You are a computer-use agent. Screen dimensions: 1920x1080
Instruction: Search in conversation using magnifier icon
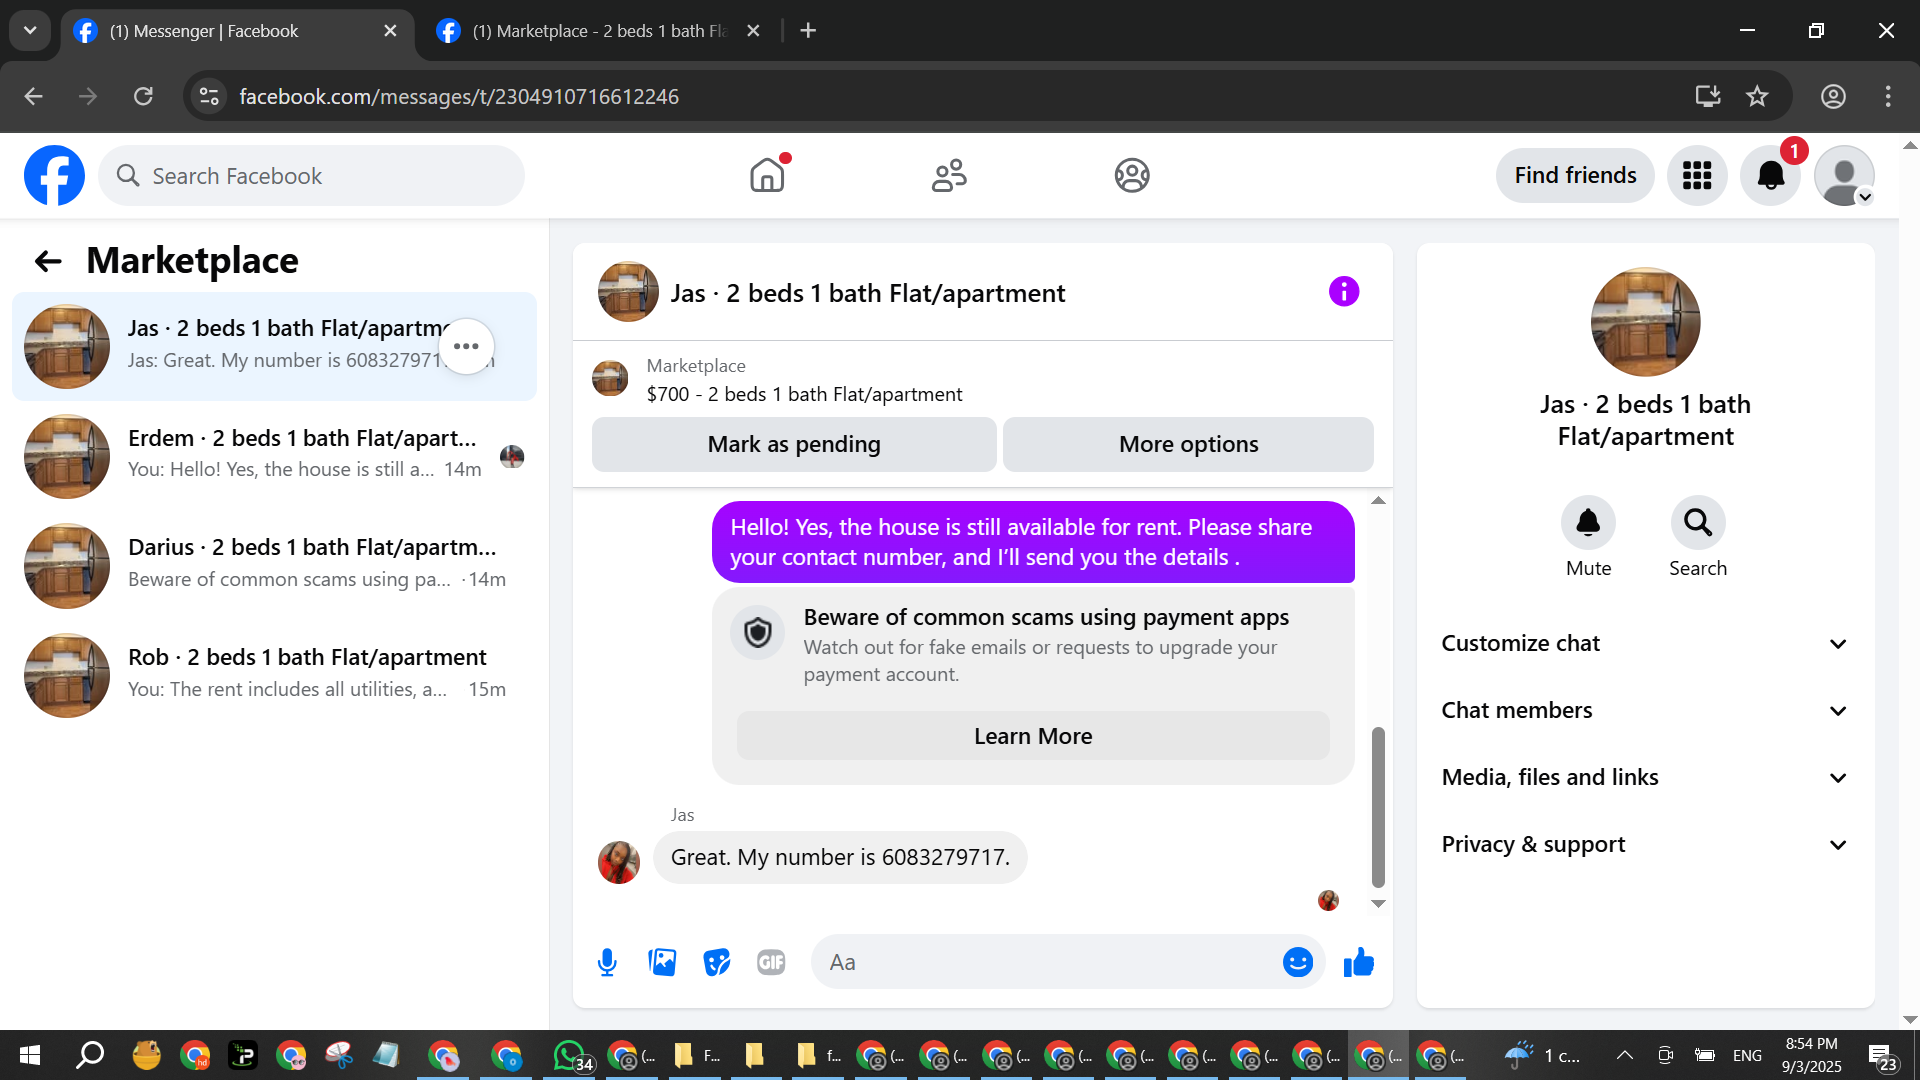[1698, 522]
